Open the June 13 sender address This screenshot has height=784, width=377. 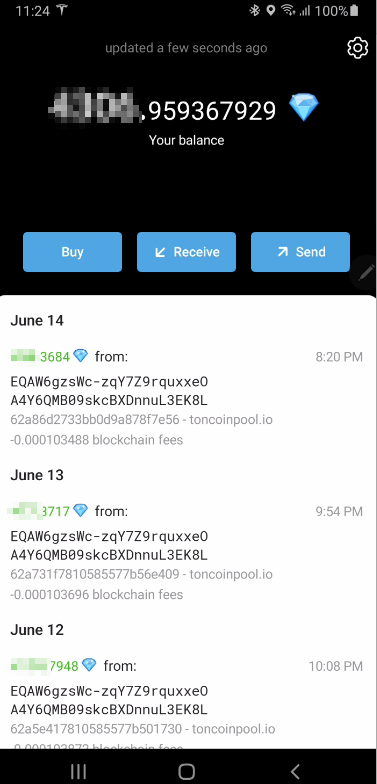(109, 546)
